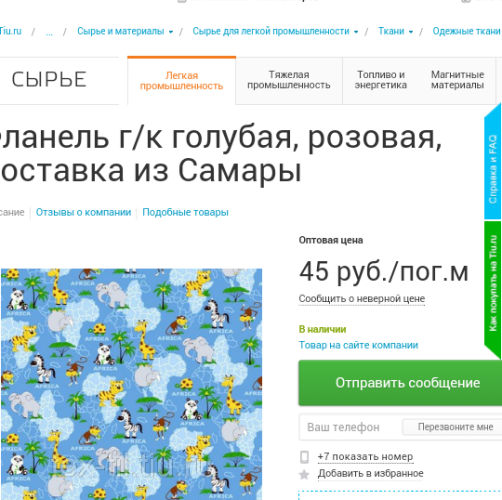Click the star favorites icon
Viewport: 502px width, 500px height.
(x=304, y=474)
